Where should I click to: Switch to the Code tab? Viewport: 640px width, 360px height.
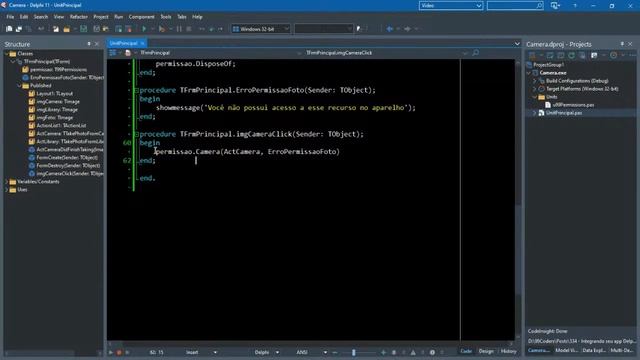tap(466, 351)
